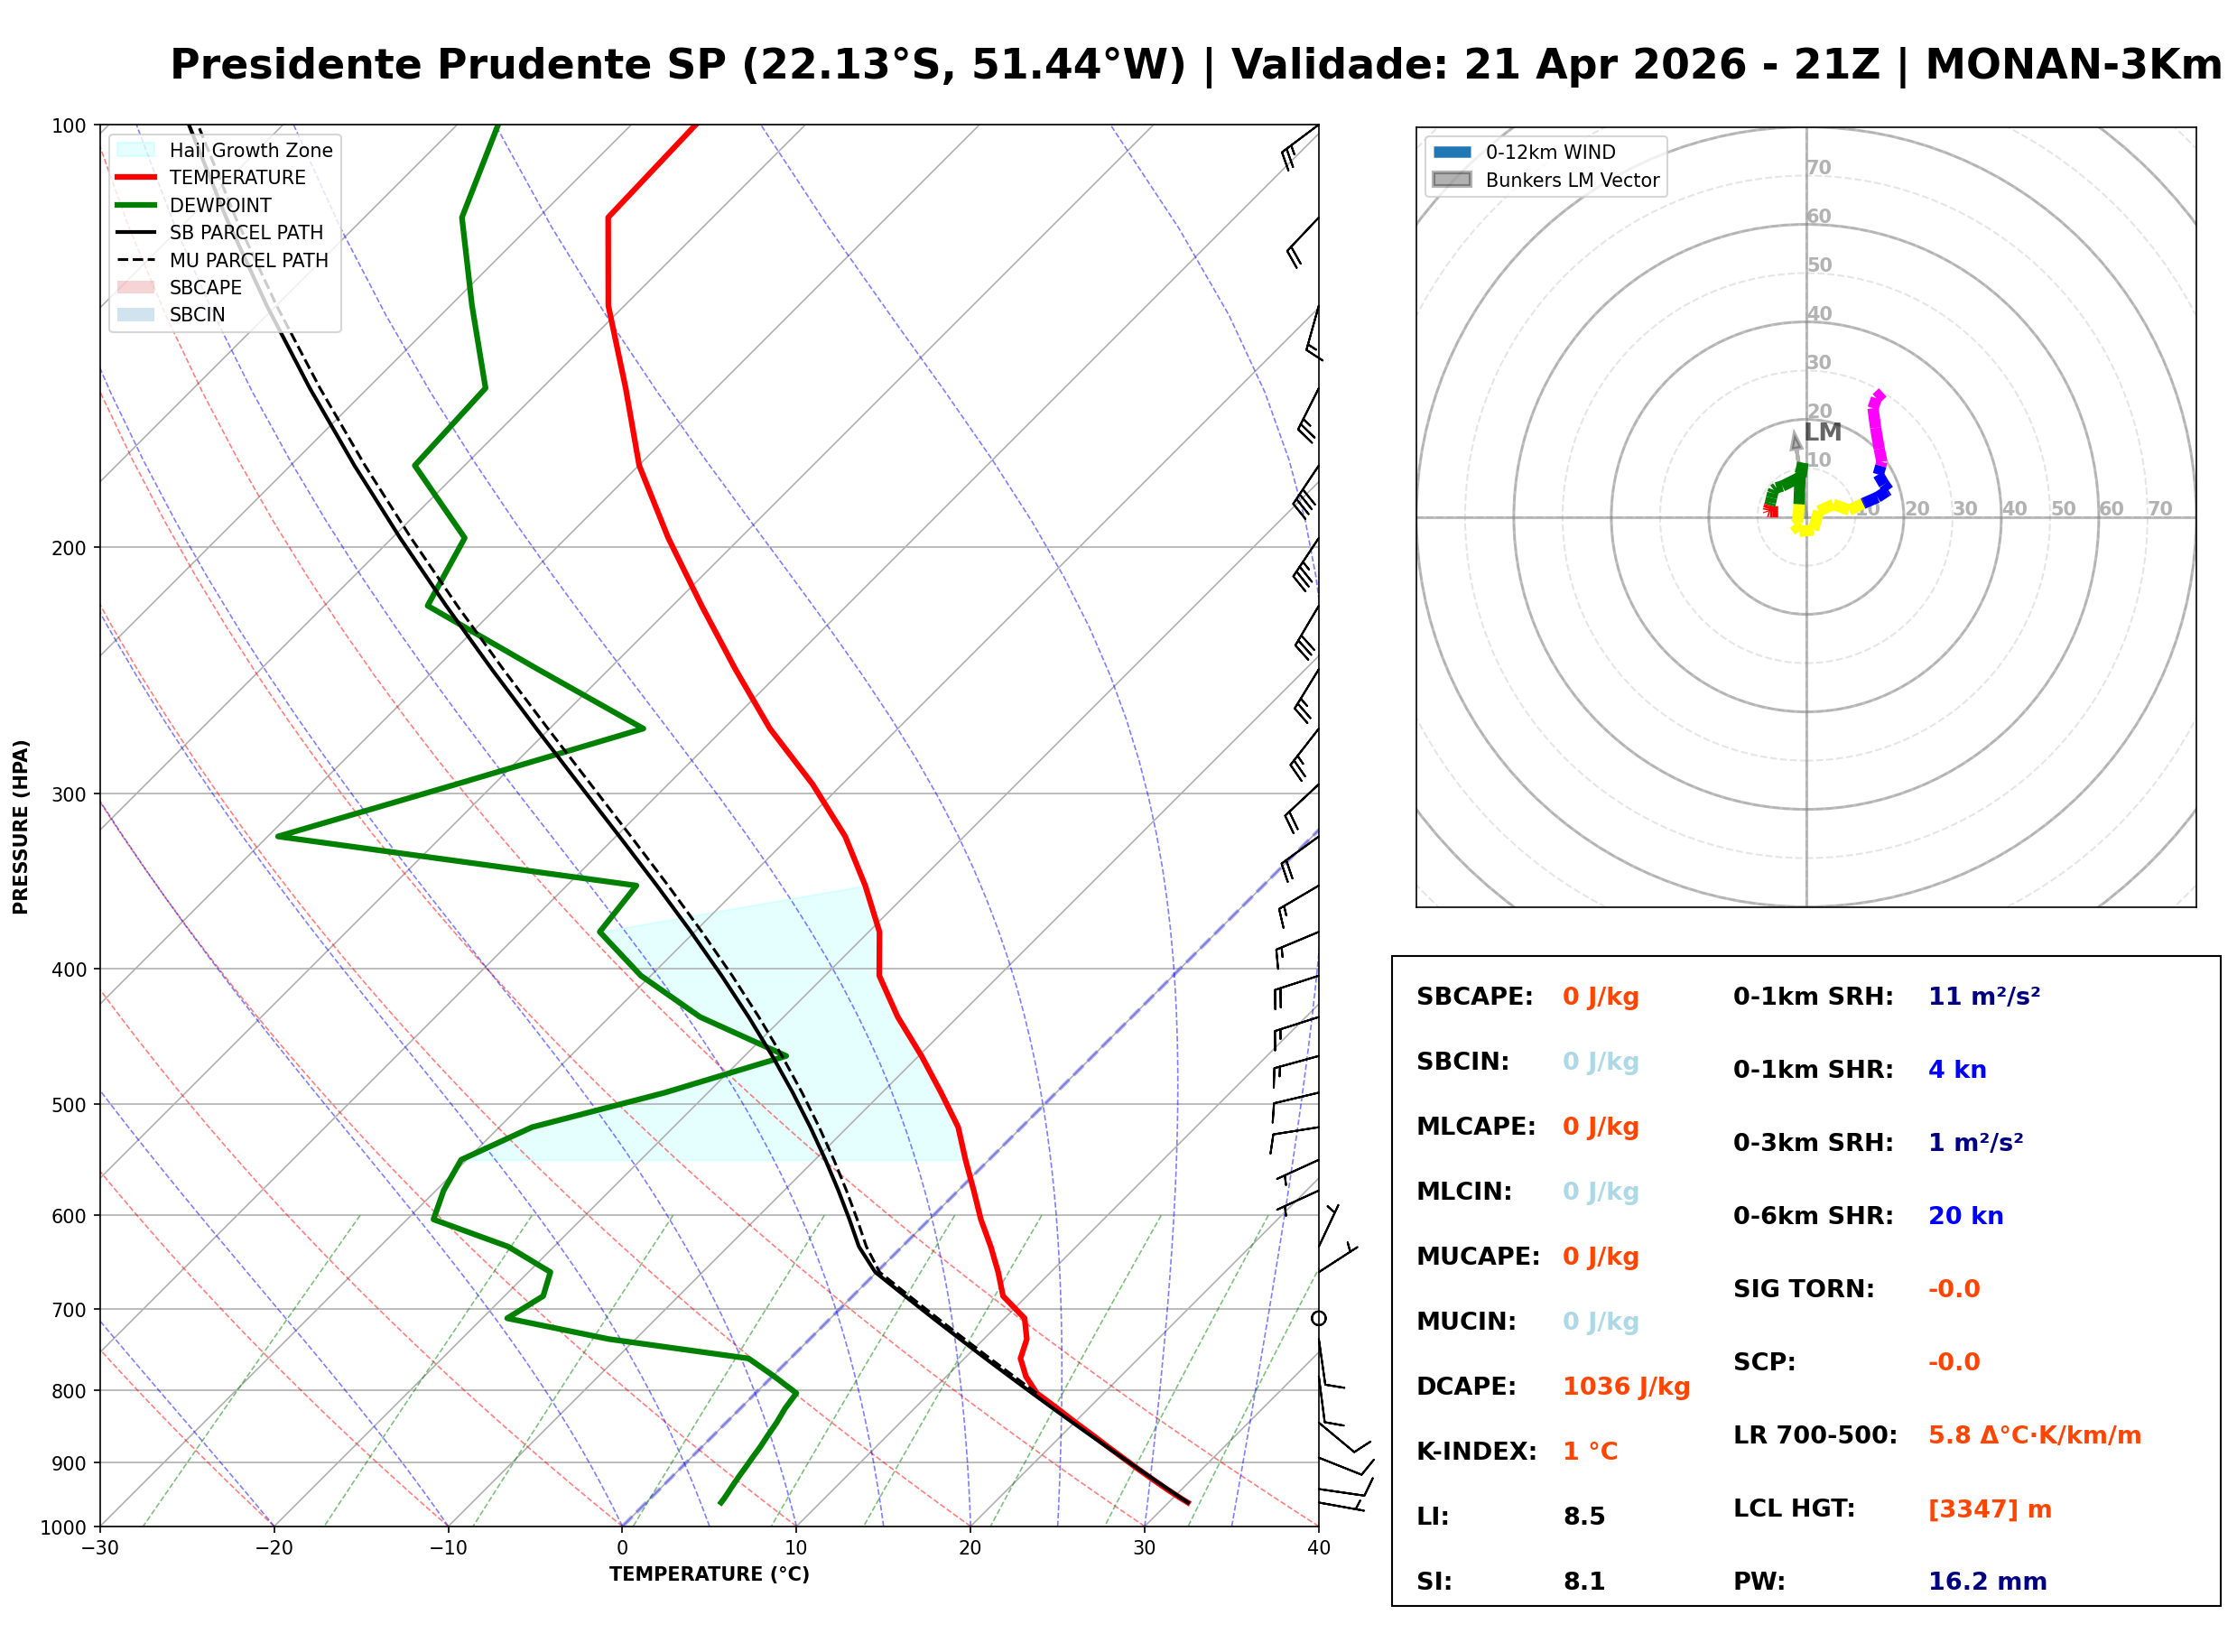
Task: Click the small circle marker near 700 hPa
Action: pos(1319,1319)
